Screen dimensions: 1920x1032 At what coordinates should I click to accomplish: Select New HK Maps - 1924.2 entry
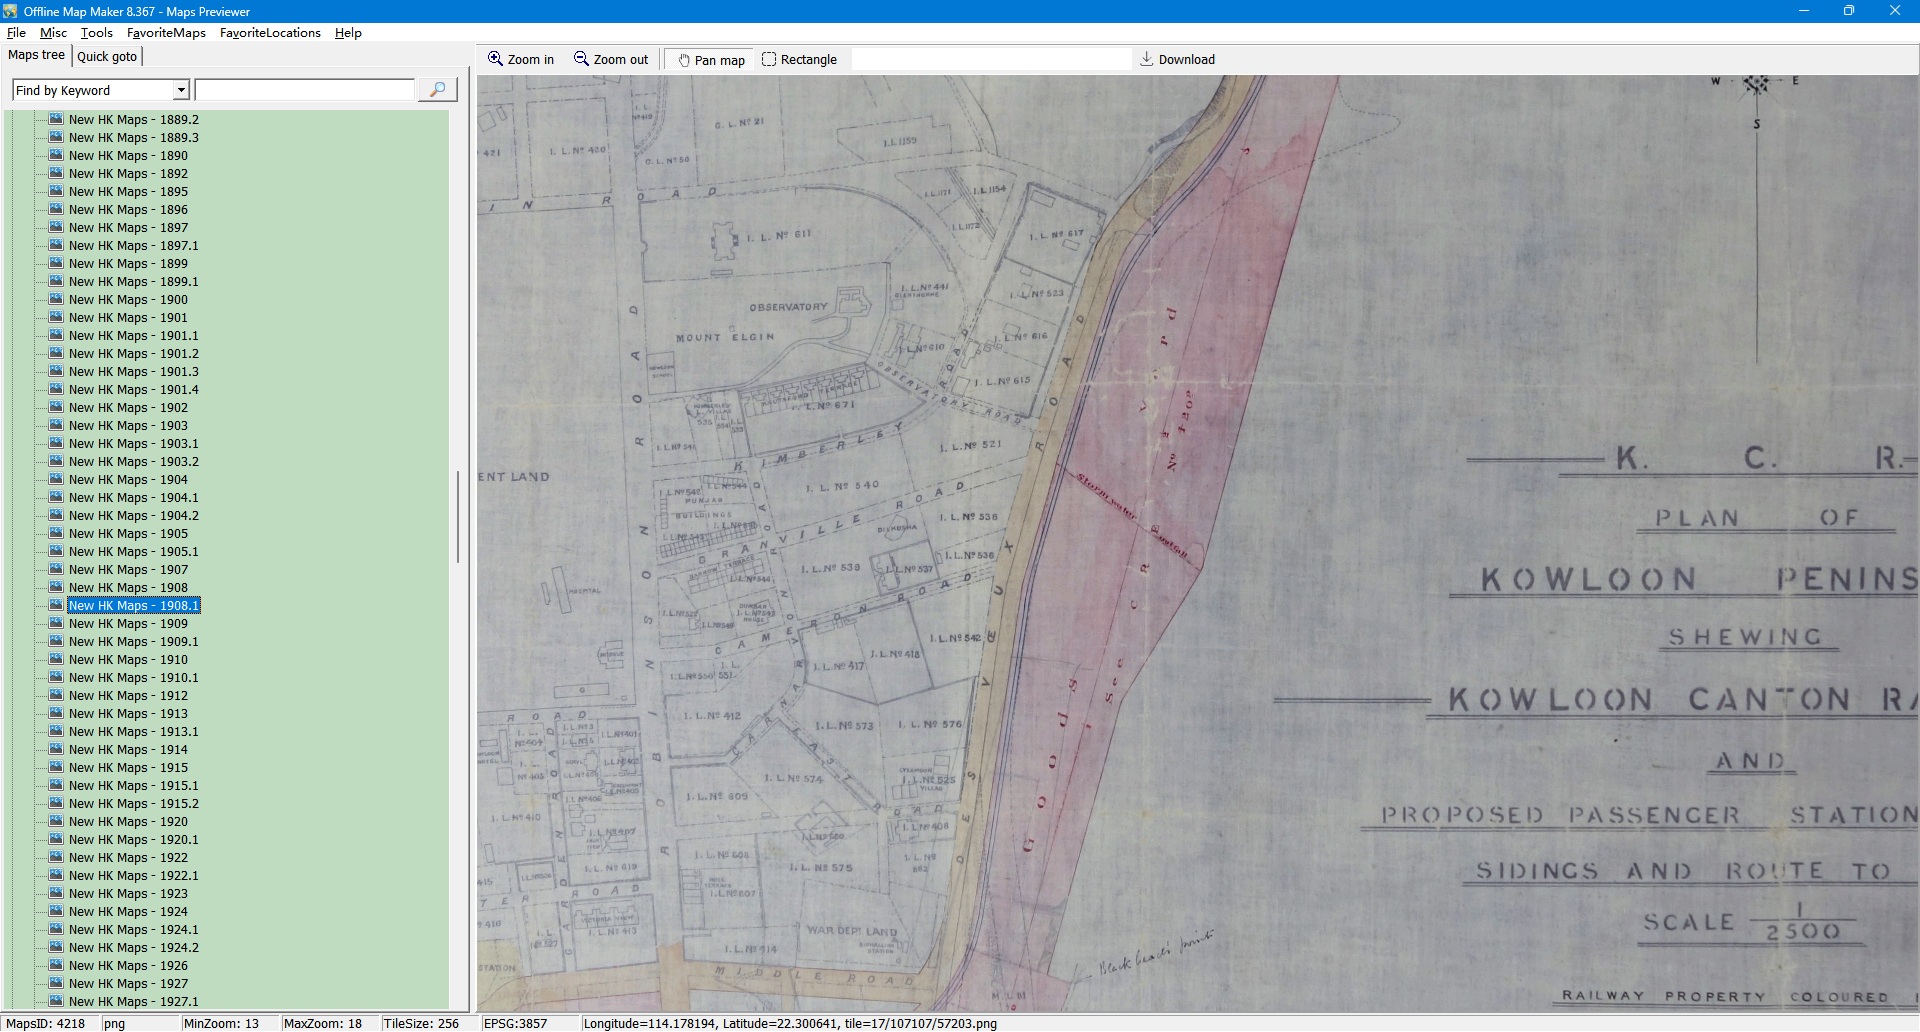(133, 947)
